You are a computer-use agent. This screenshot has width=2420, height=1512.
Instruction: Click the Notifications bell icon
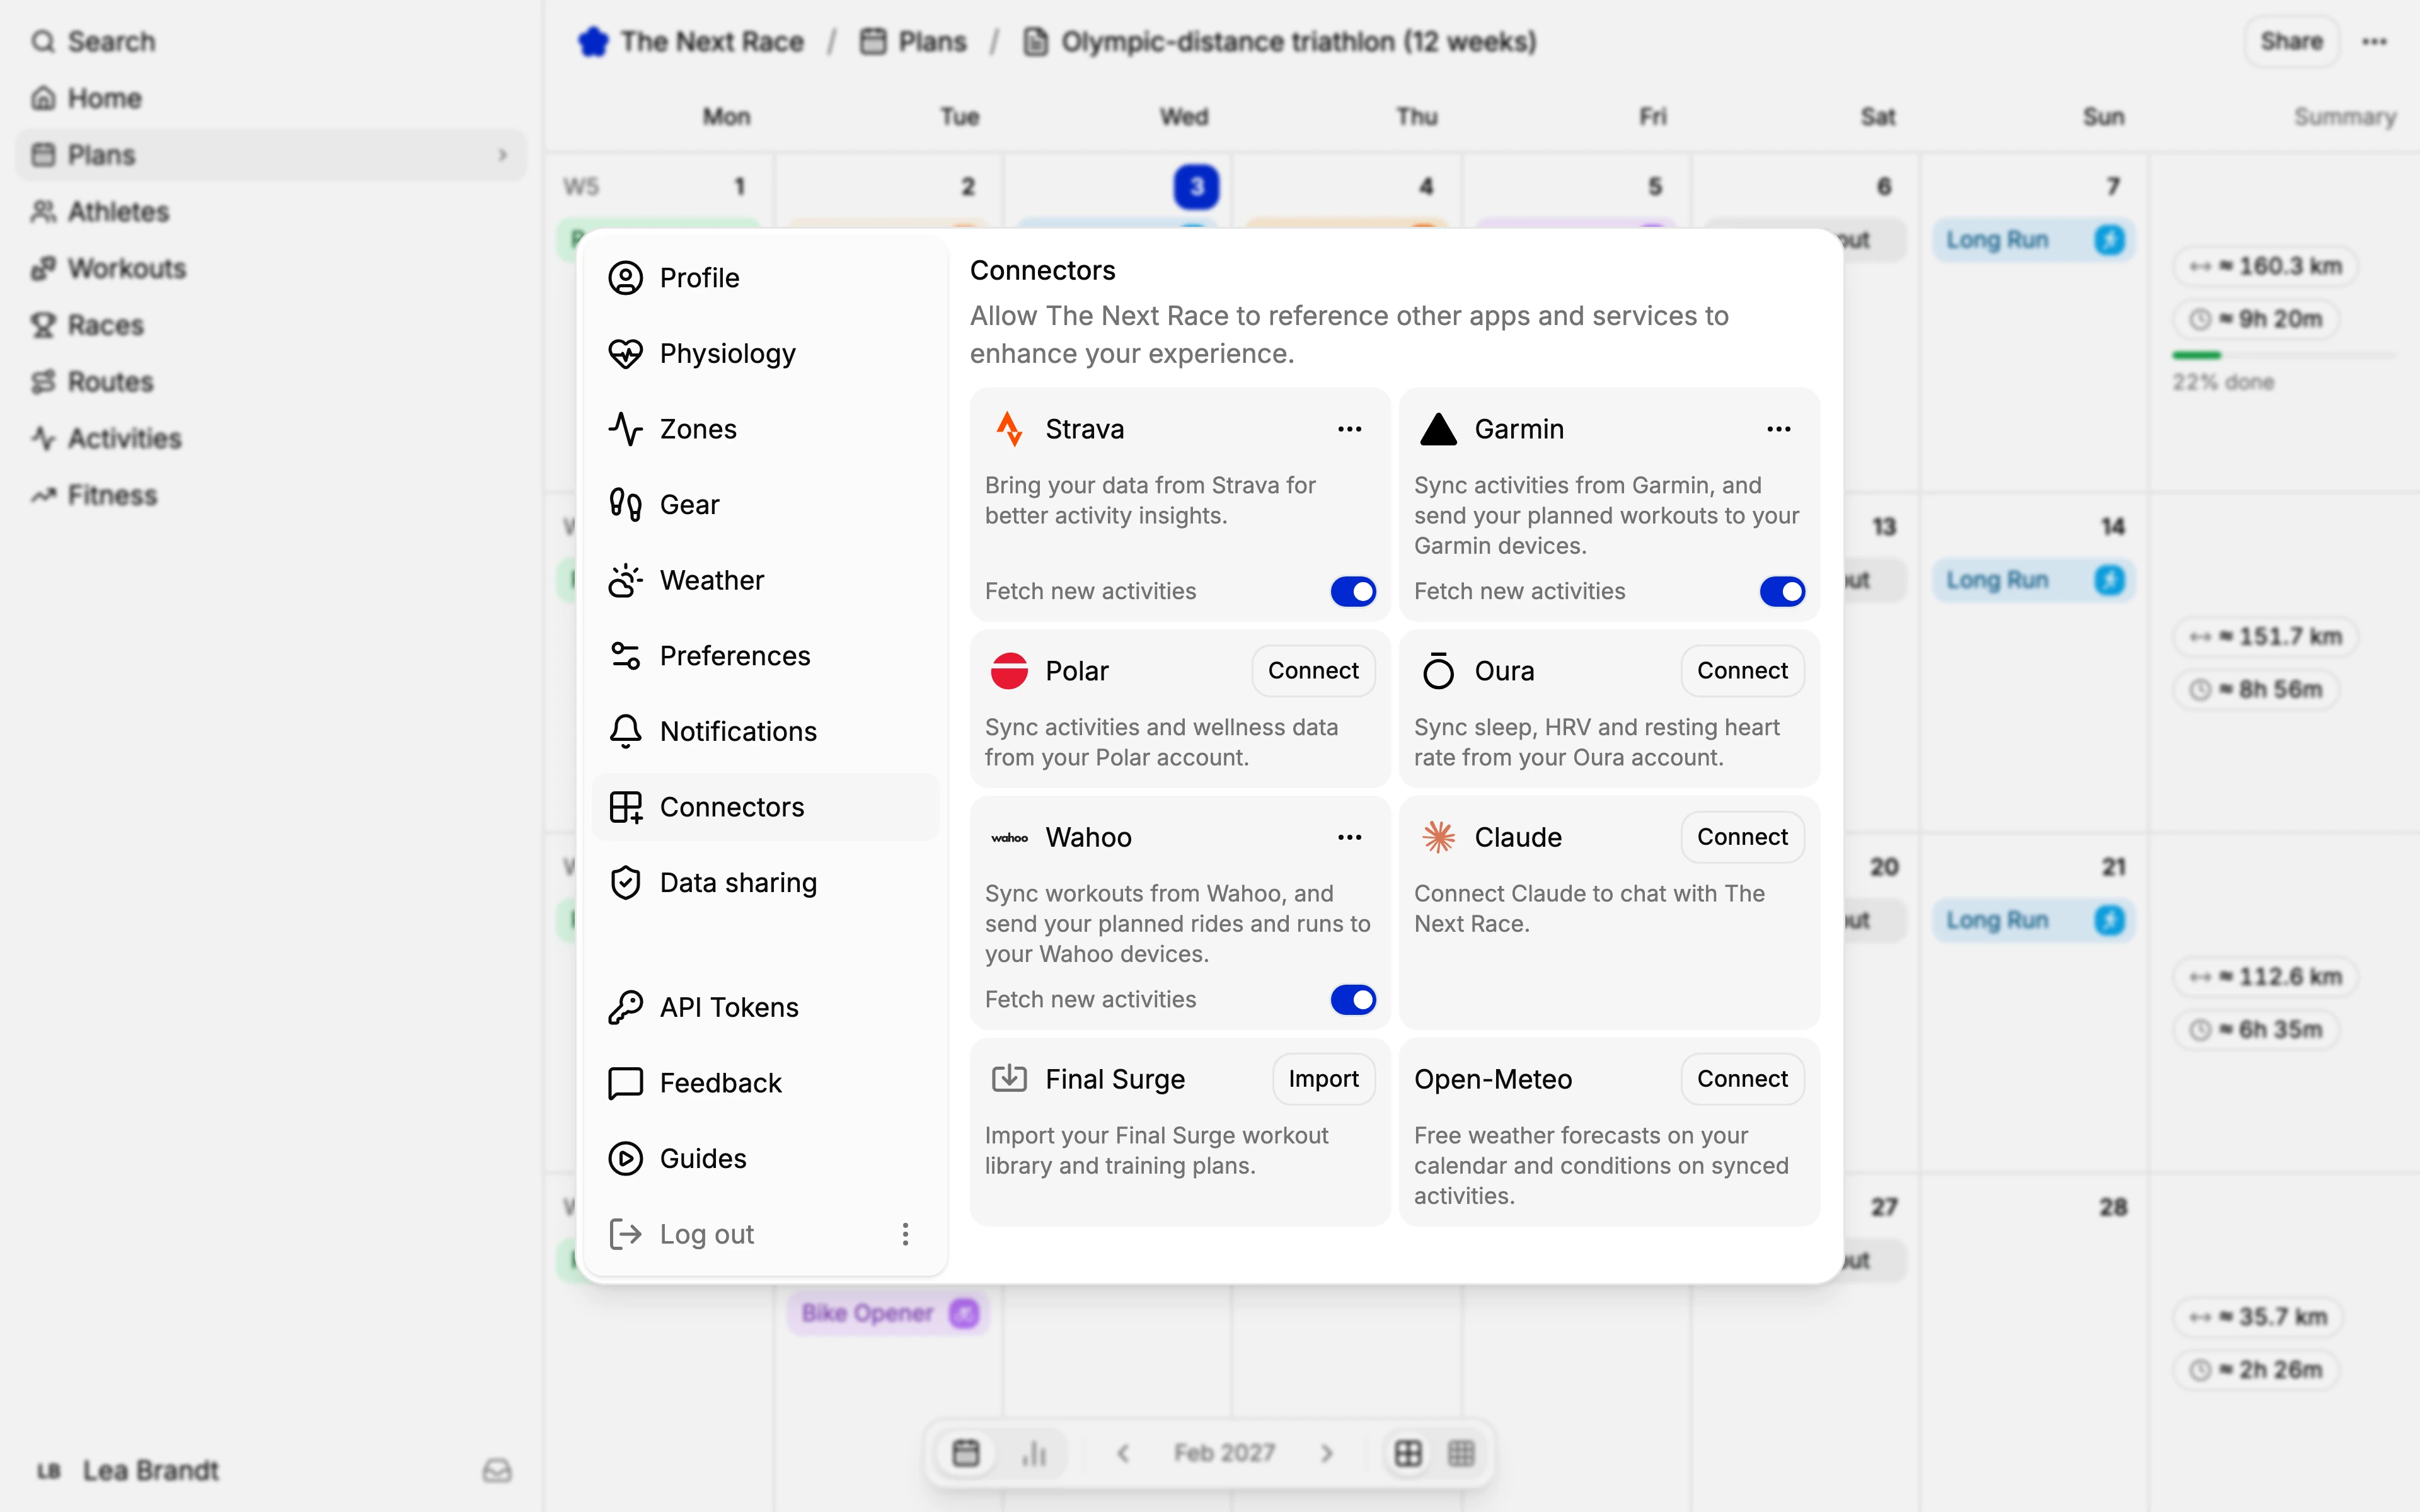626,731
